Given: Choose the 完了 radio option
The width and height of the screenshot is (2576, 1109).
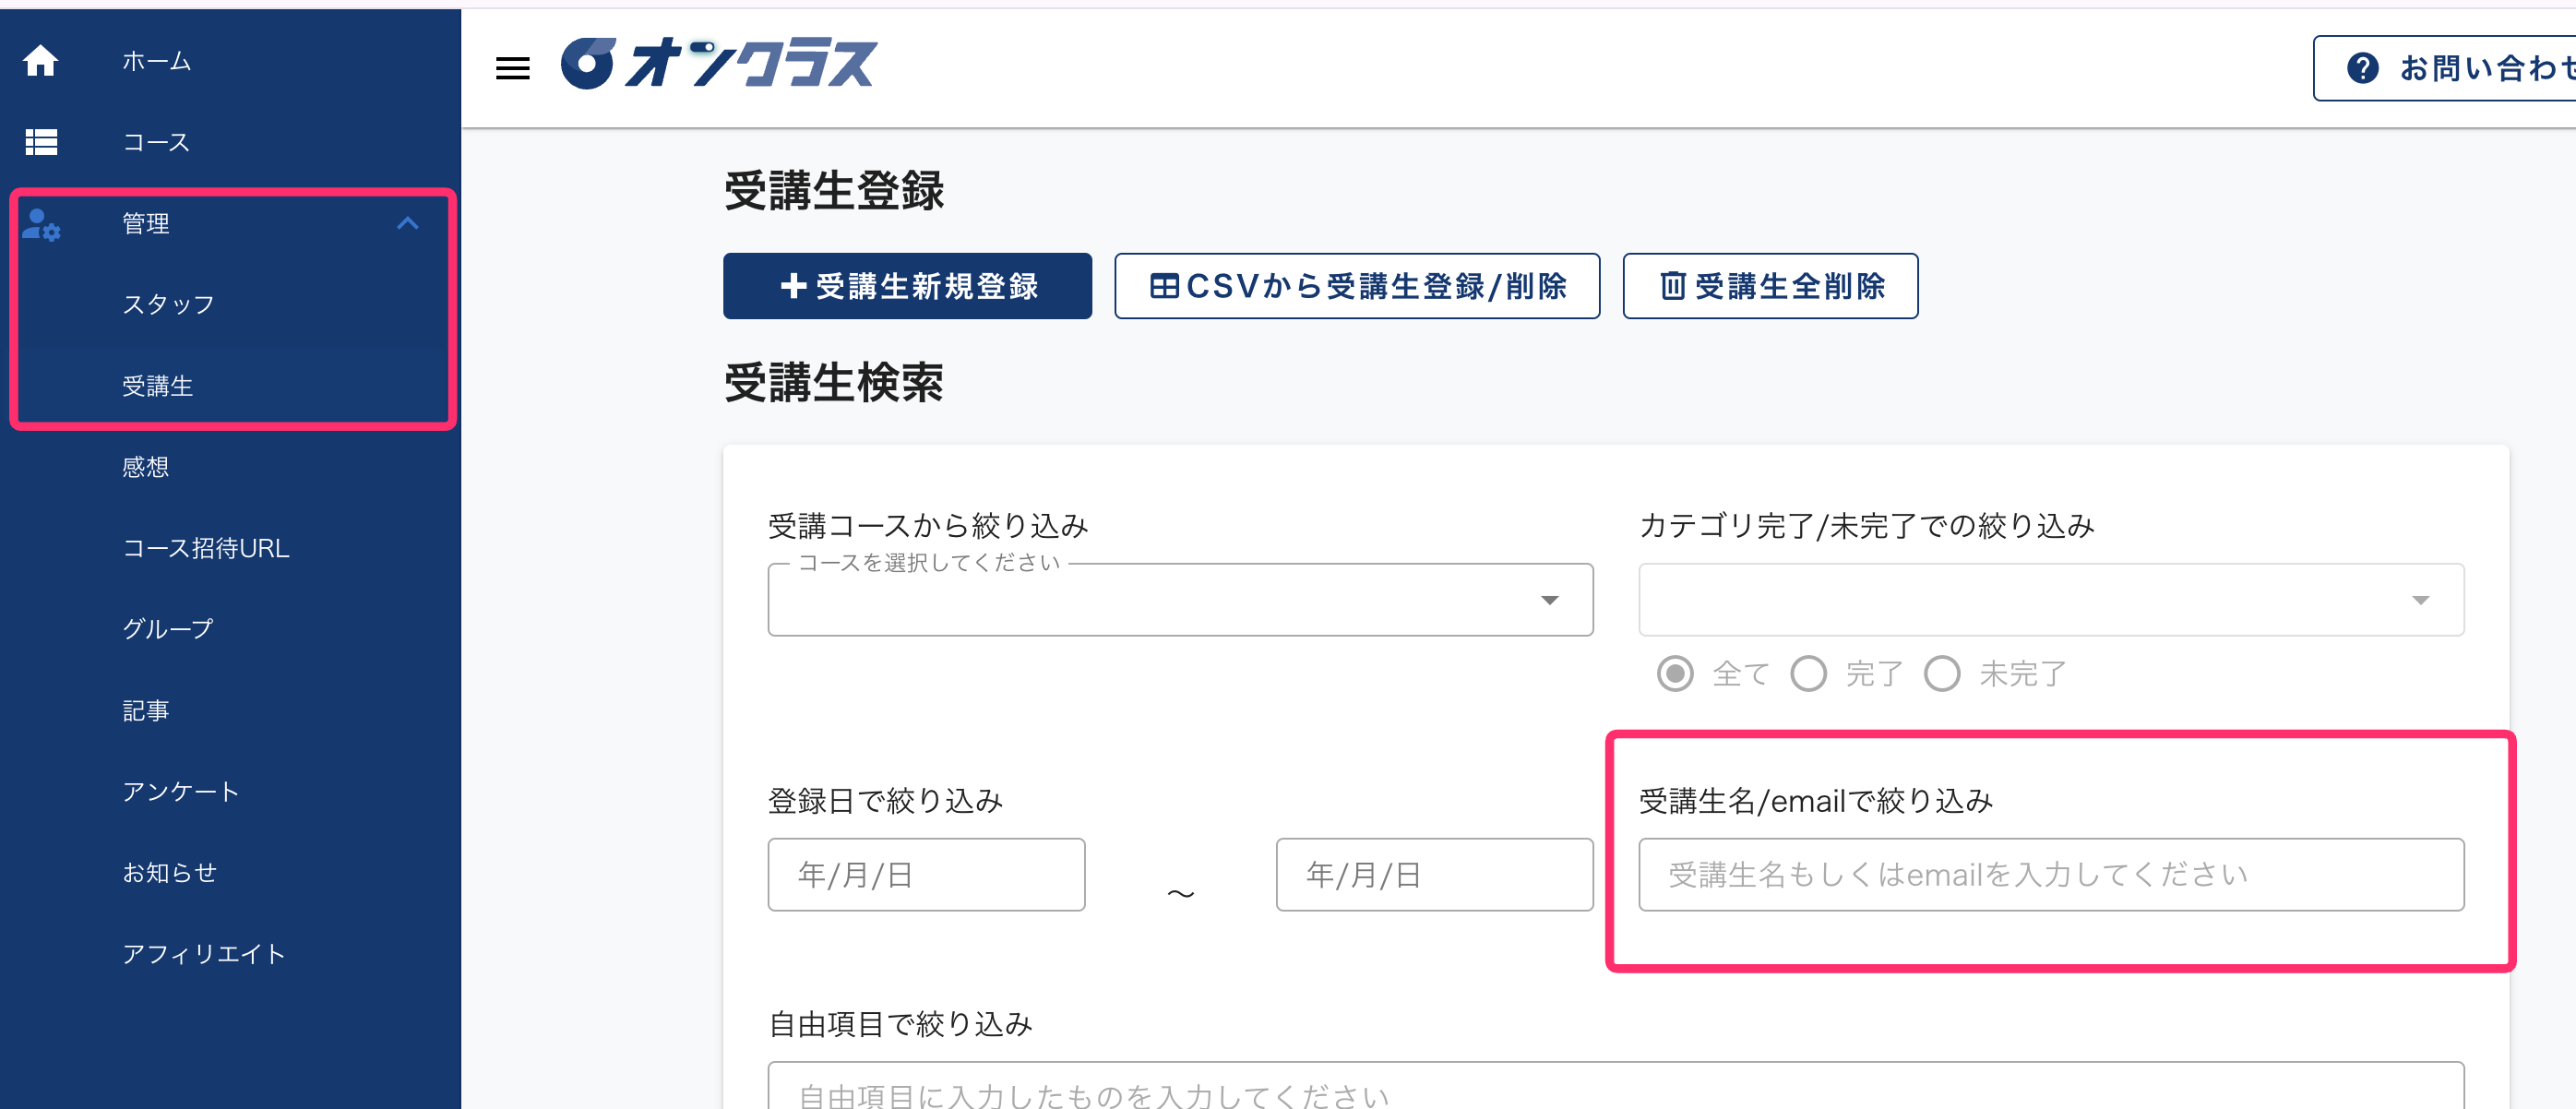Looking at the screenshot, I should pos(1808,674).
